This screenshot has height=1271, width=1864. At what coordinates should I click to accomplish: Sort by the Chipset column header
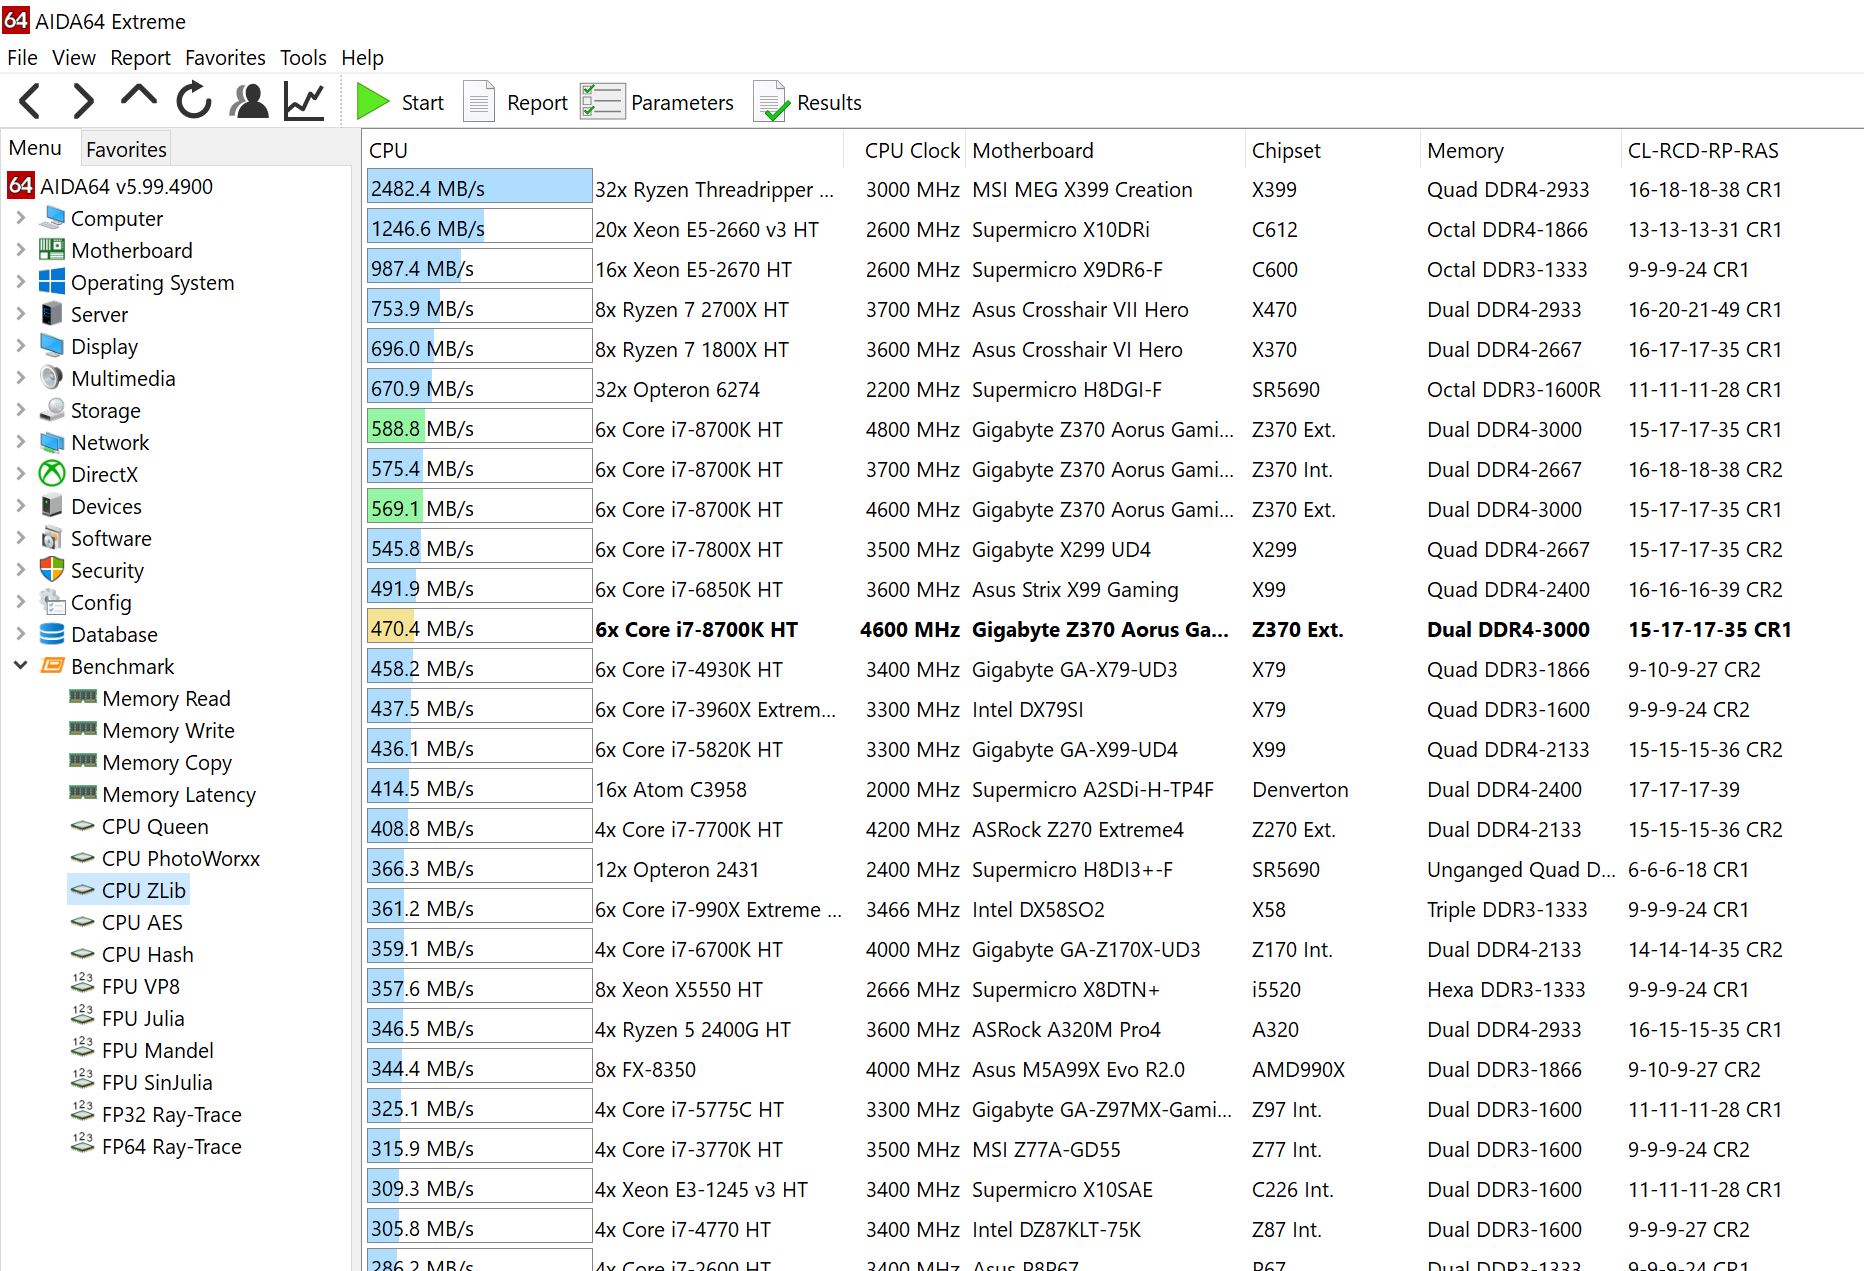click(x=1332, y=150)
